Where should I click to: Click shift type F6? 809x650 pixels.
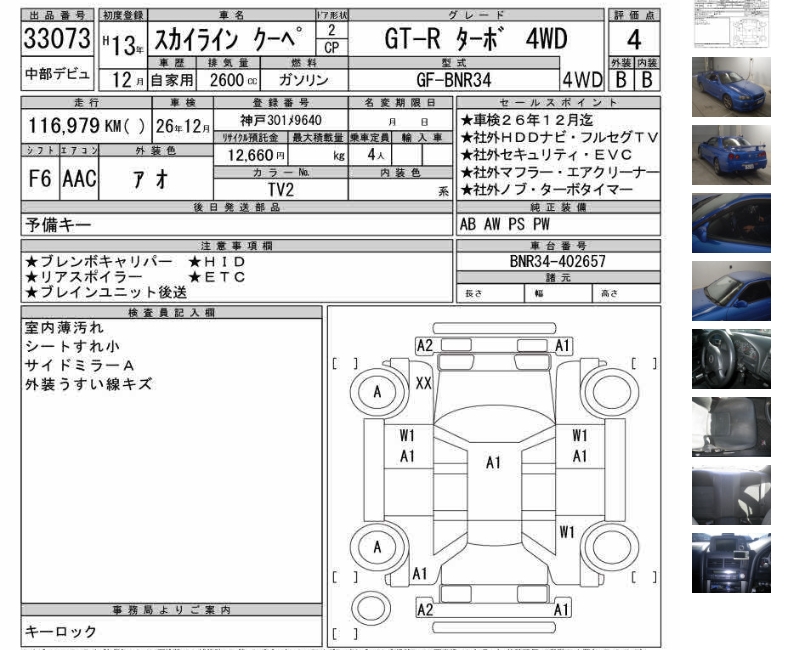point(40,179)
